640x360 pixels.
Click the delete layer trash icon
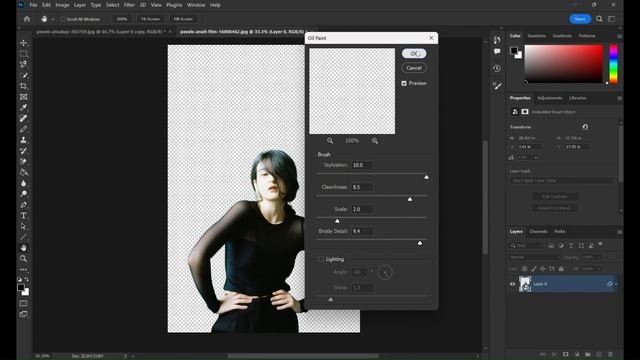(610, 354)
